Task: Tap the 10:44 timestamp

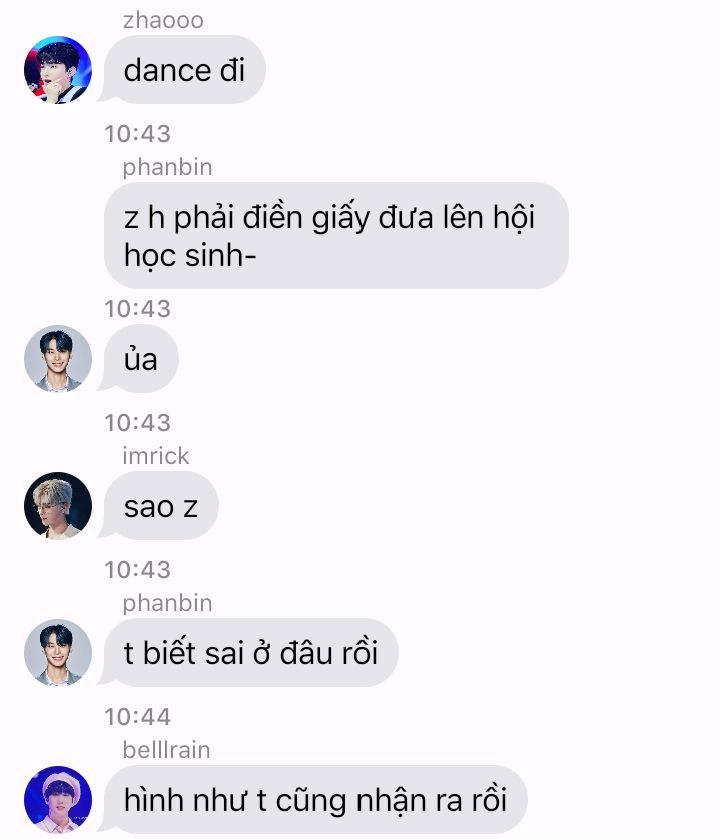Action: coord(137,717)
